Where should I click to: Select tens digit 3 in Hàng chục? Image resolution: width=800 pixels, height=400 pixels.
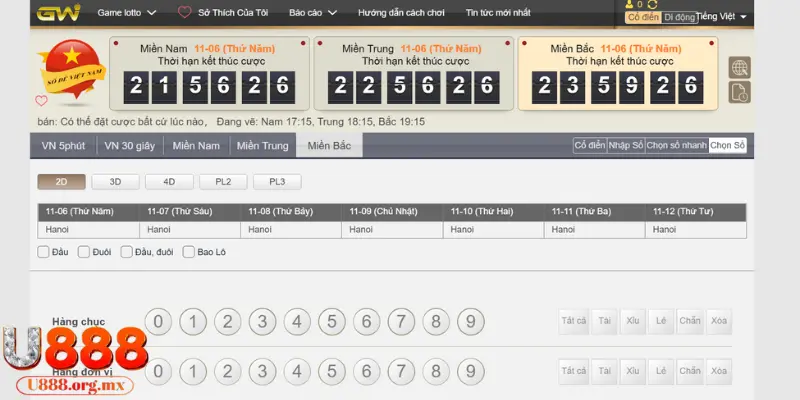pyautogui.click(x=262, y=322)
